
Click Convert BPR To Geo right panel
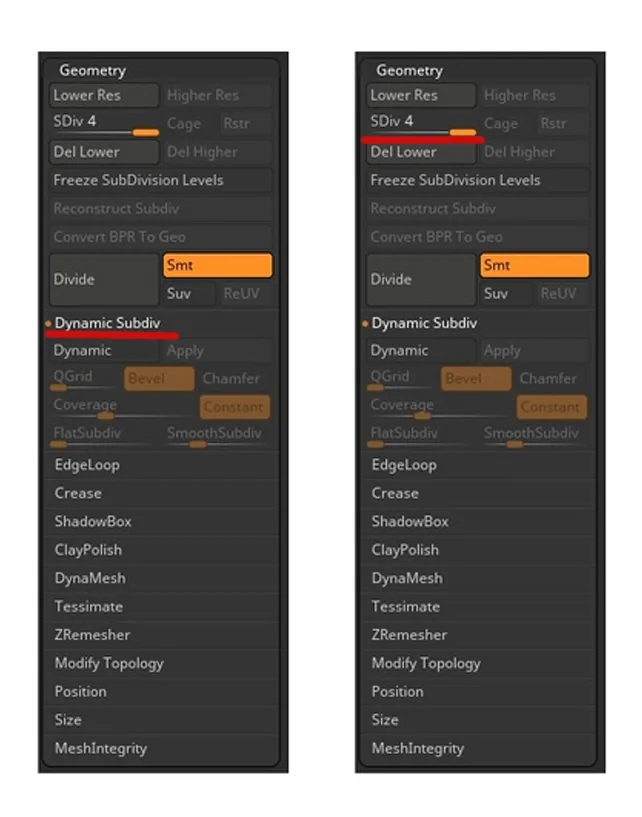click(477, 237)
